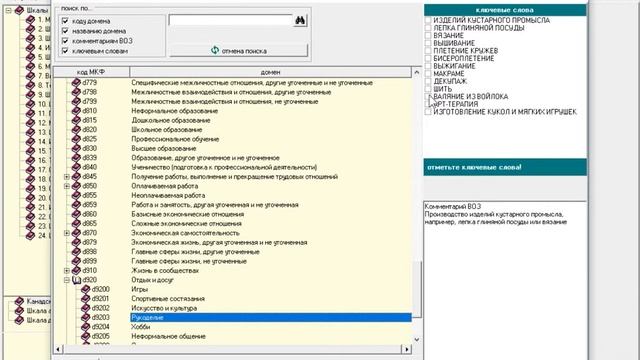Click the book icon beside d820
This screenshot has width=640, height=360.
76,130
